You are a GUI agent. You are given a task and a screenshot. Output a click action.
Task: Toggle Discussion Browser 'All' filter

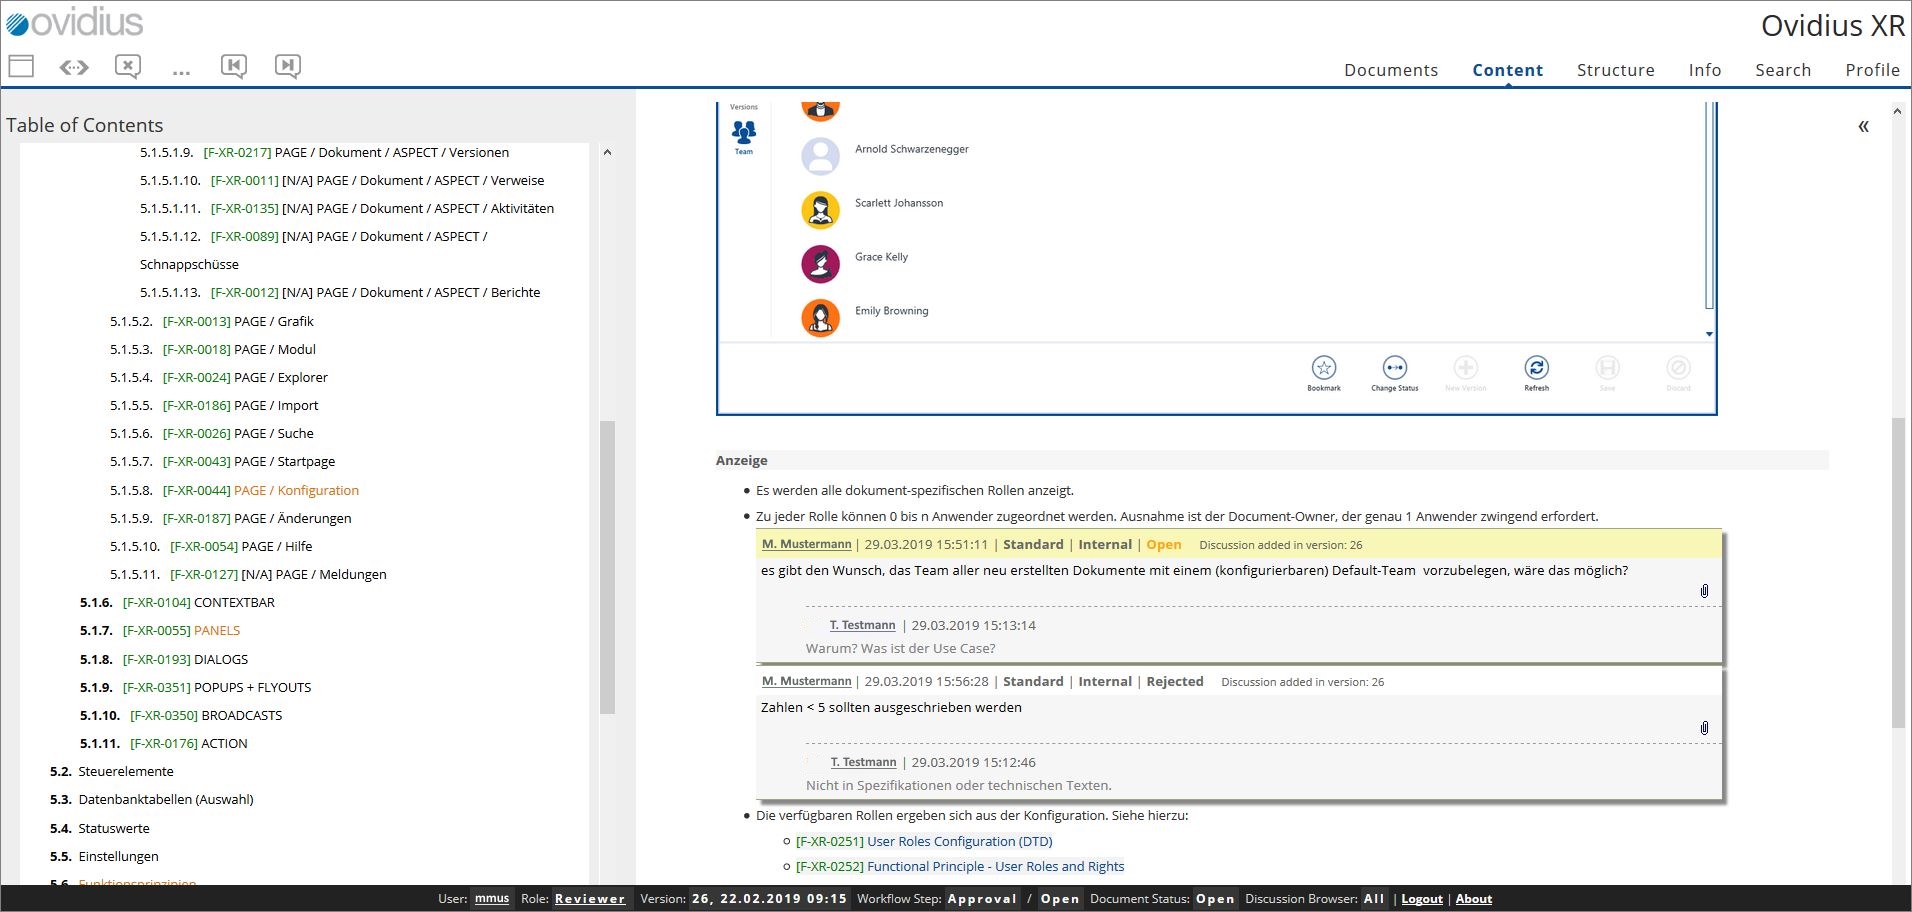coord(1374,899)
